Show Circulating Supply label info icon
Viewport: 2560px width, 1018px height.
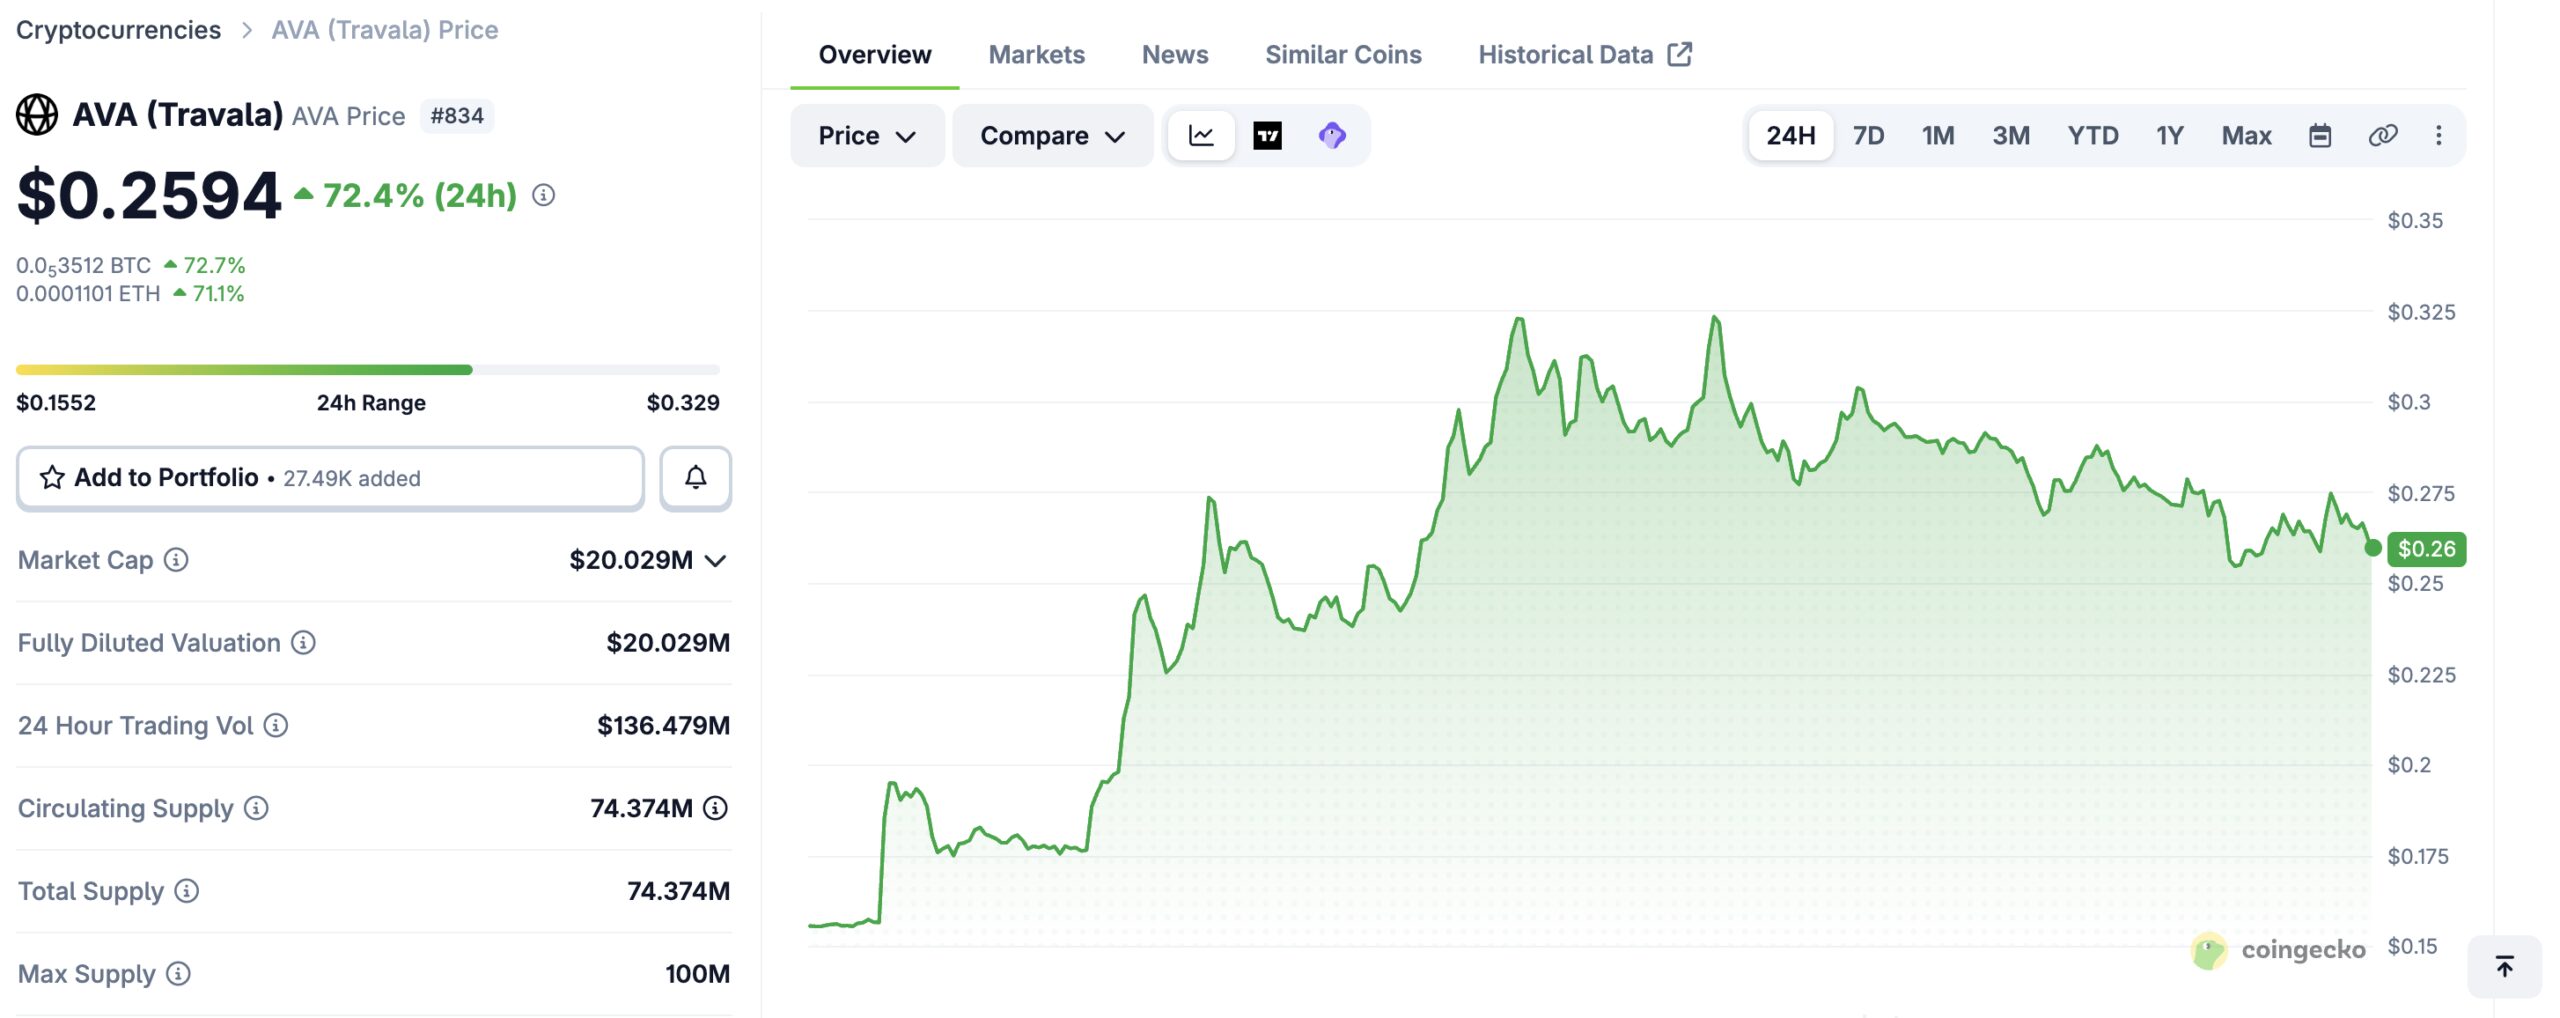(x=256, y=808)
